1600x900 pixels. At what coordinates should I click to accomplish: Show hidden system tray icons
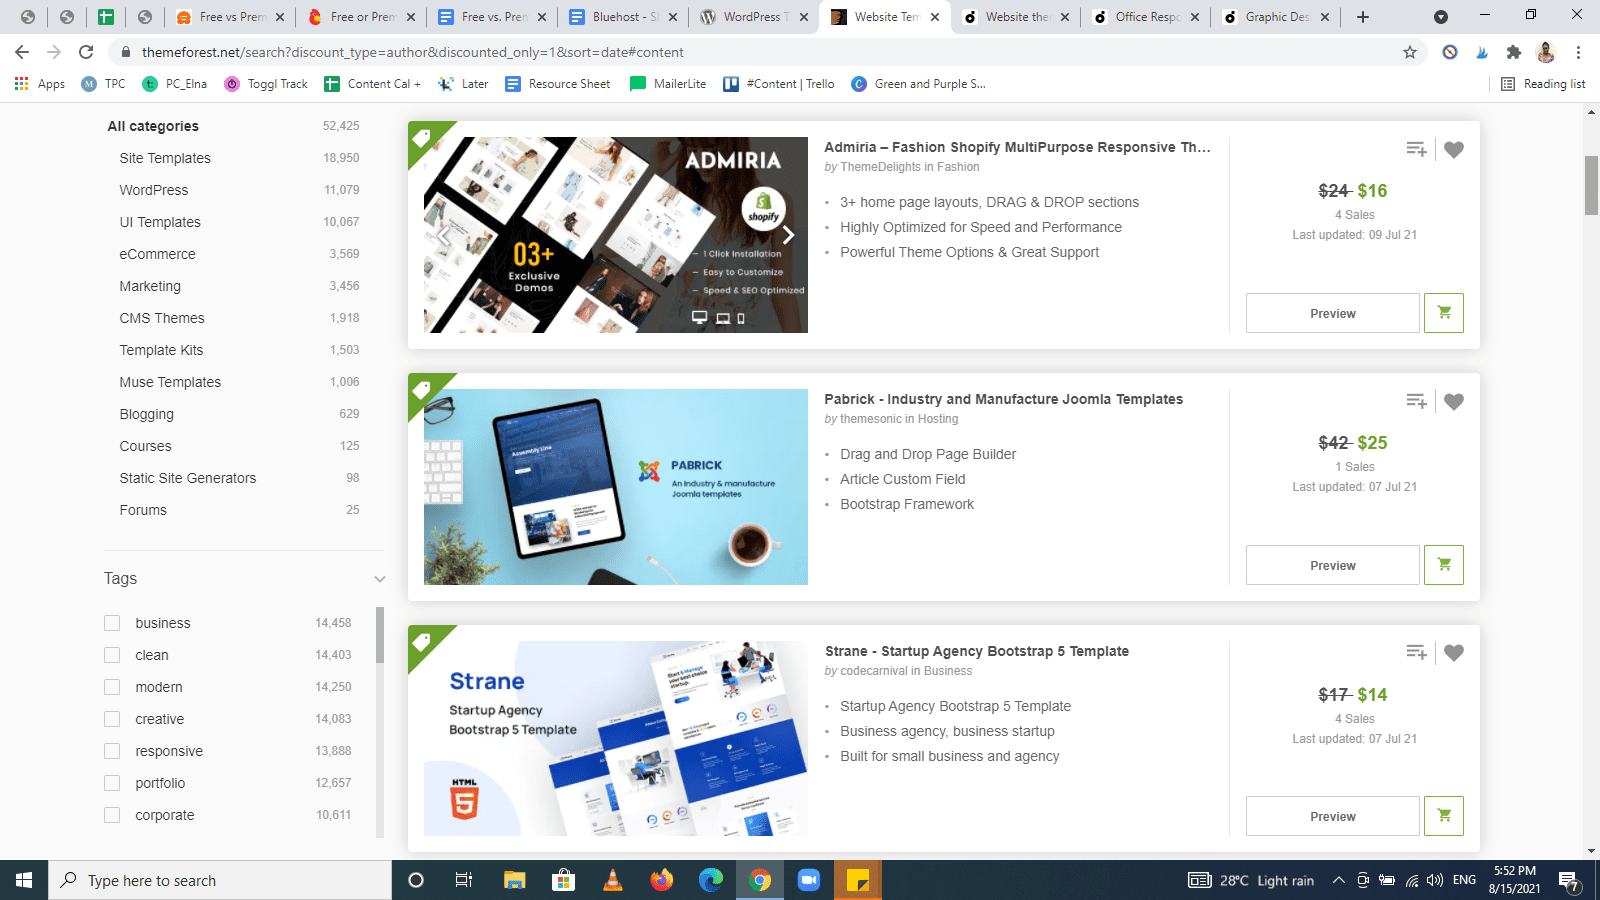[x=1338, y=880]
